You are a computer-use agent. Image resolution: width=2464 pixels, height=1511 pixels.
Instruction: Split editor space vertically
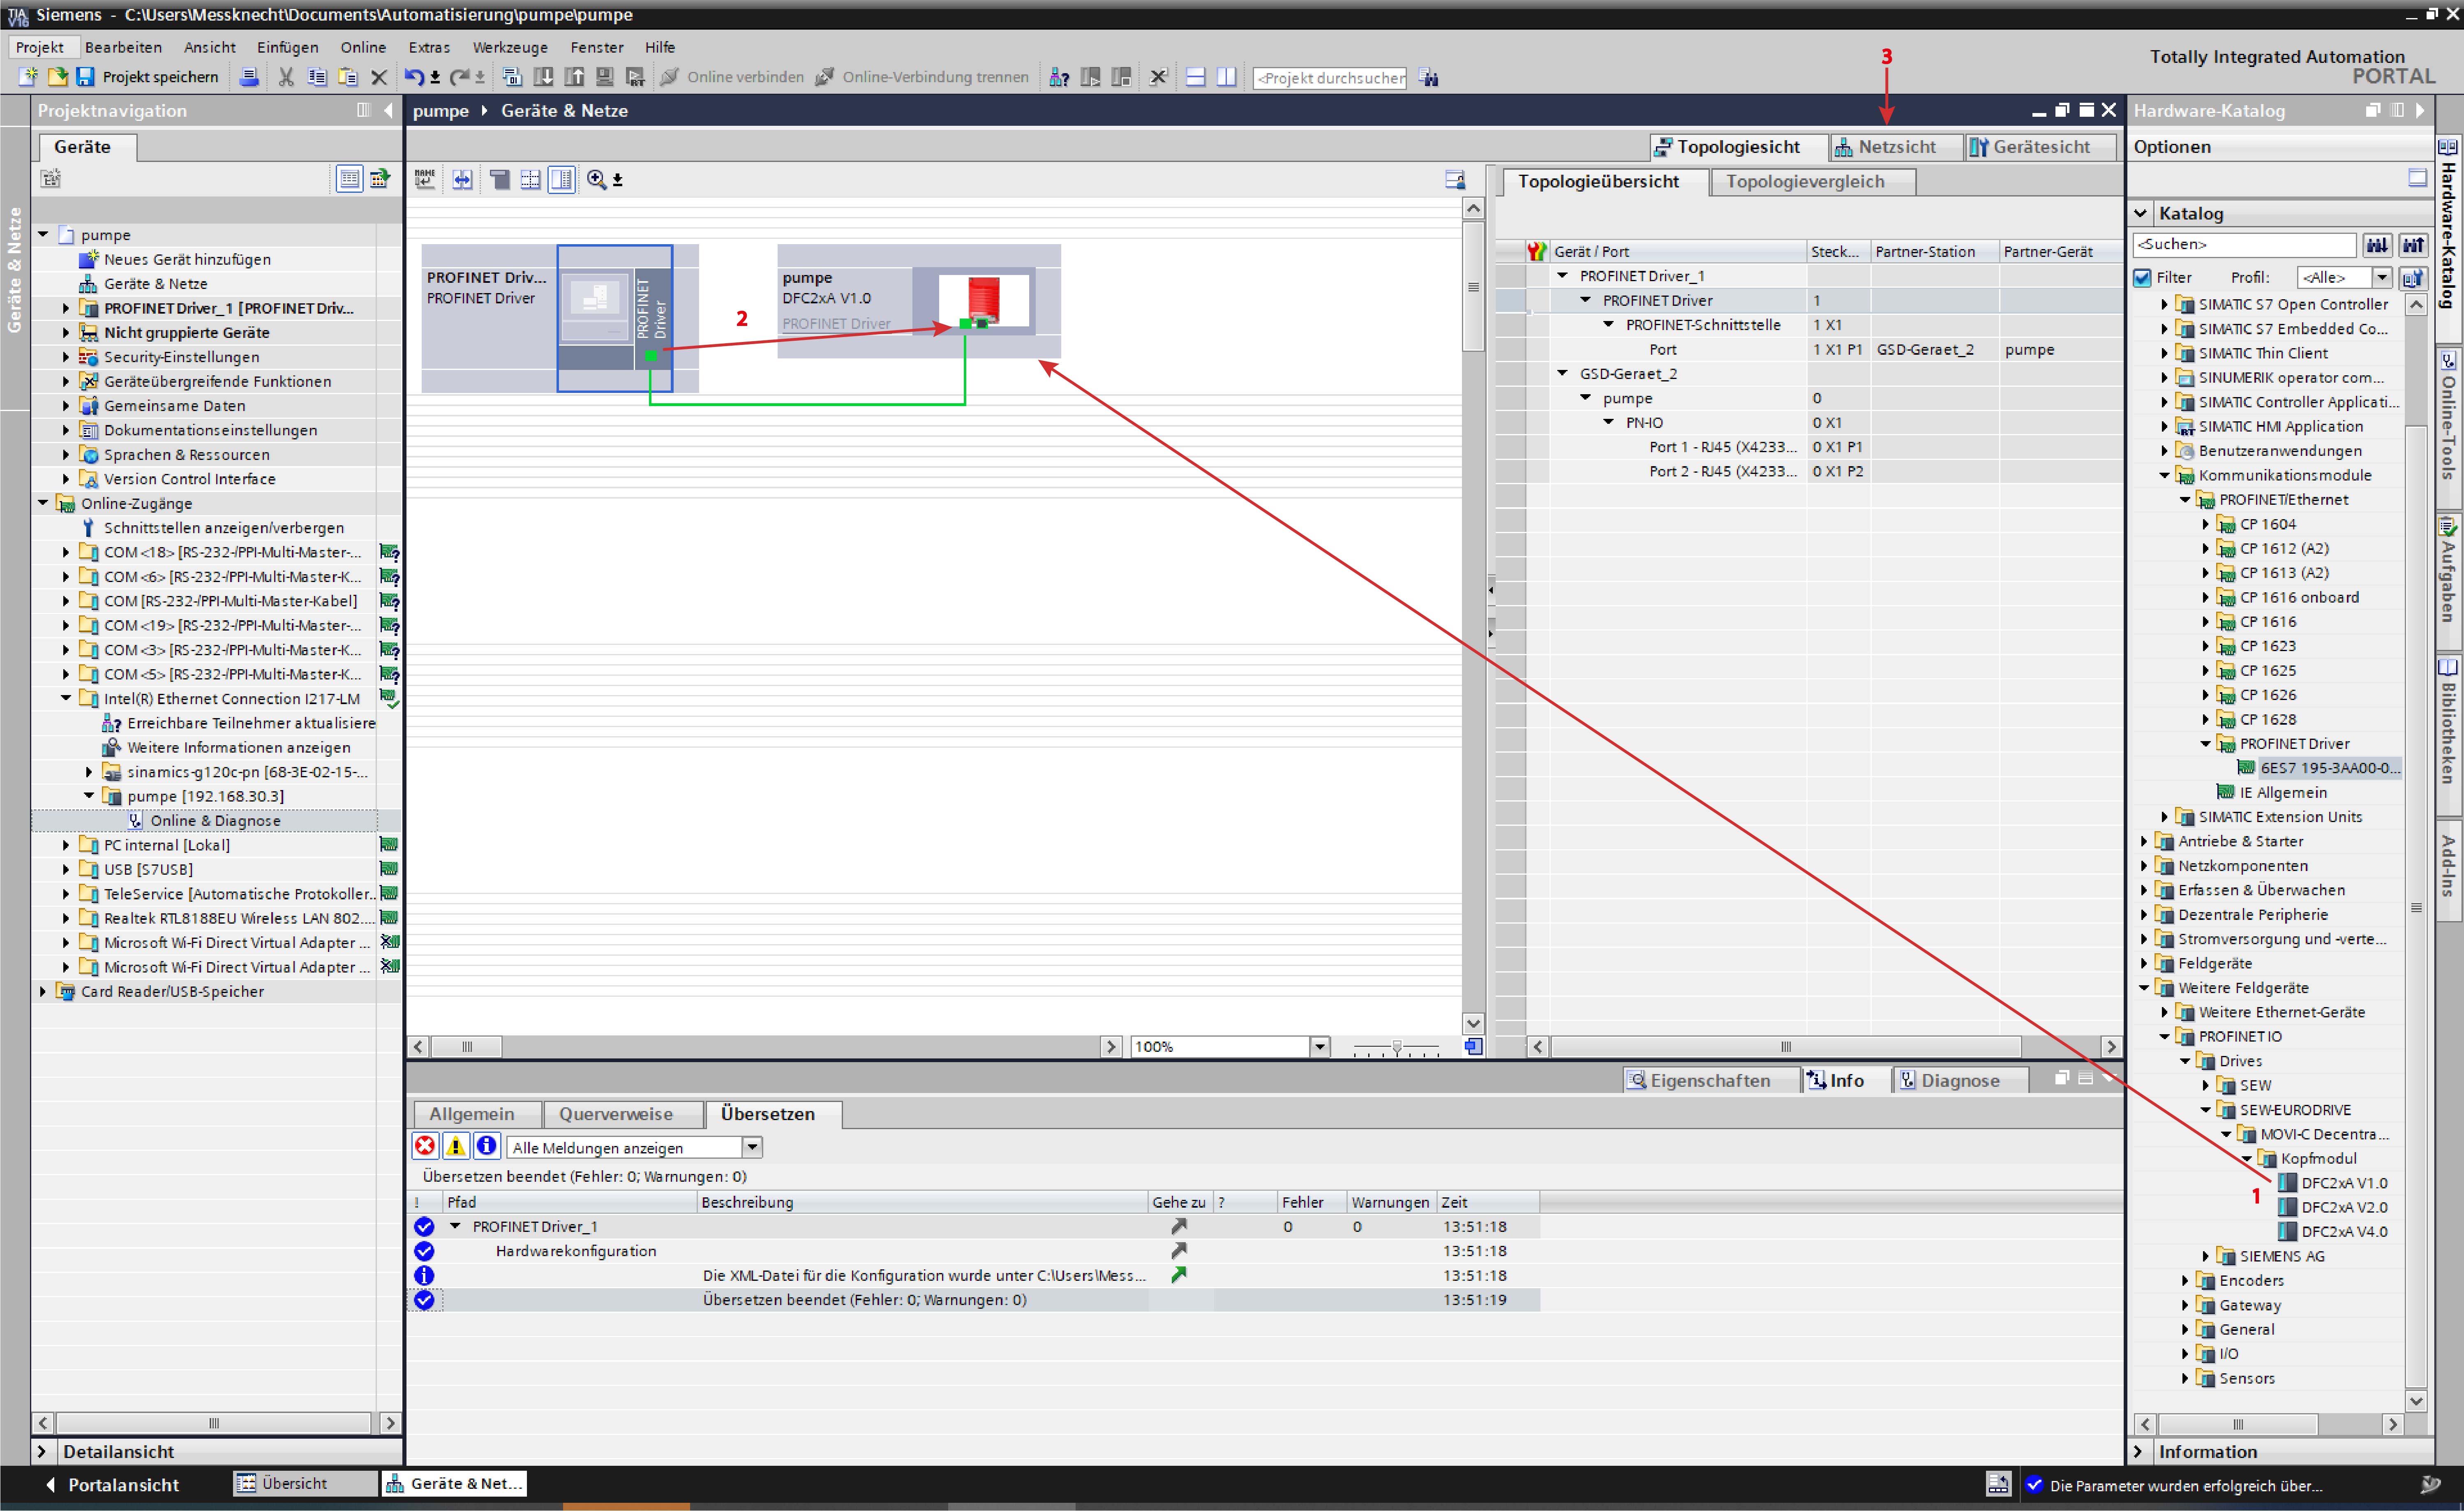(x=1227, y=77)
